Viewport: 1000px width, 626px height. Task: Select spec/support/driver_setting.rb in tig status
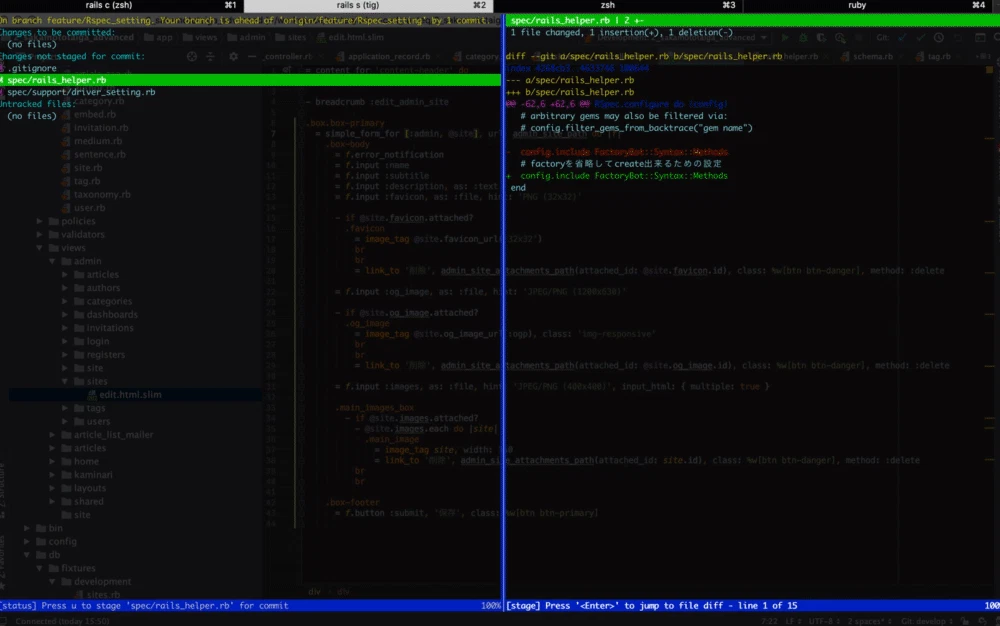81,92
